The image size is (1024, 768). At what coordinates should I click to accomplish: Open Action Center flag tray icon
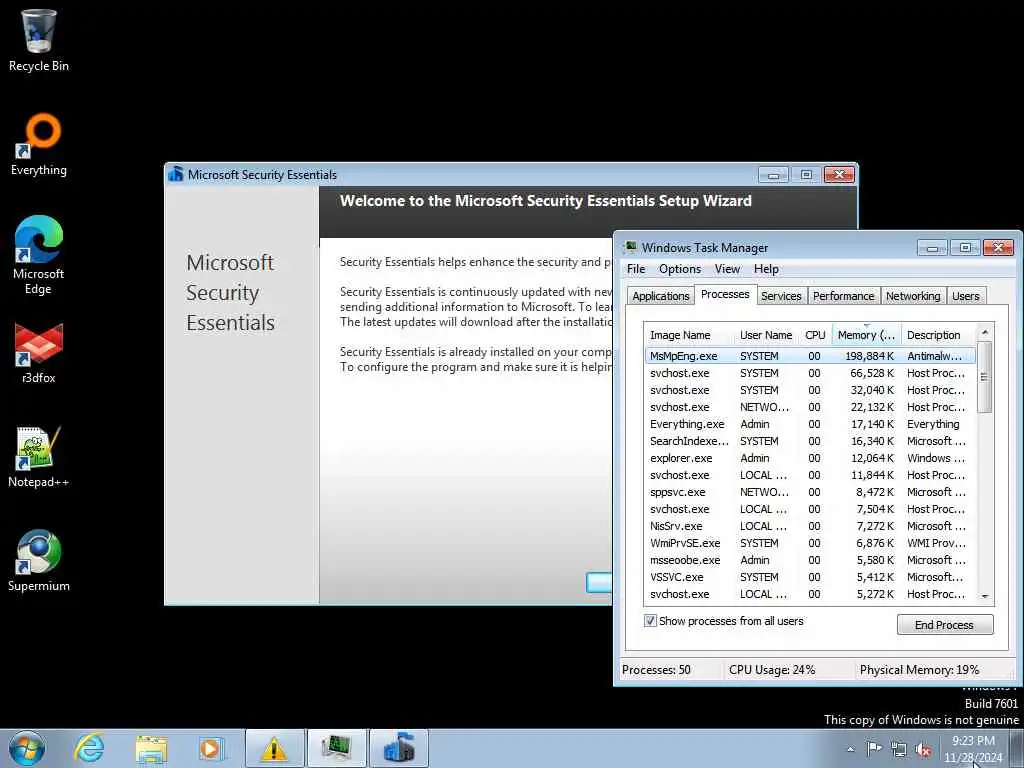pyautogui.click(x=874, y=748)
